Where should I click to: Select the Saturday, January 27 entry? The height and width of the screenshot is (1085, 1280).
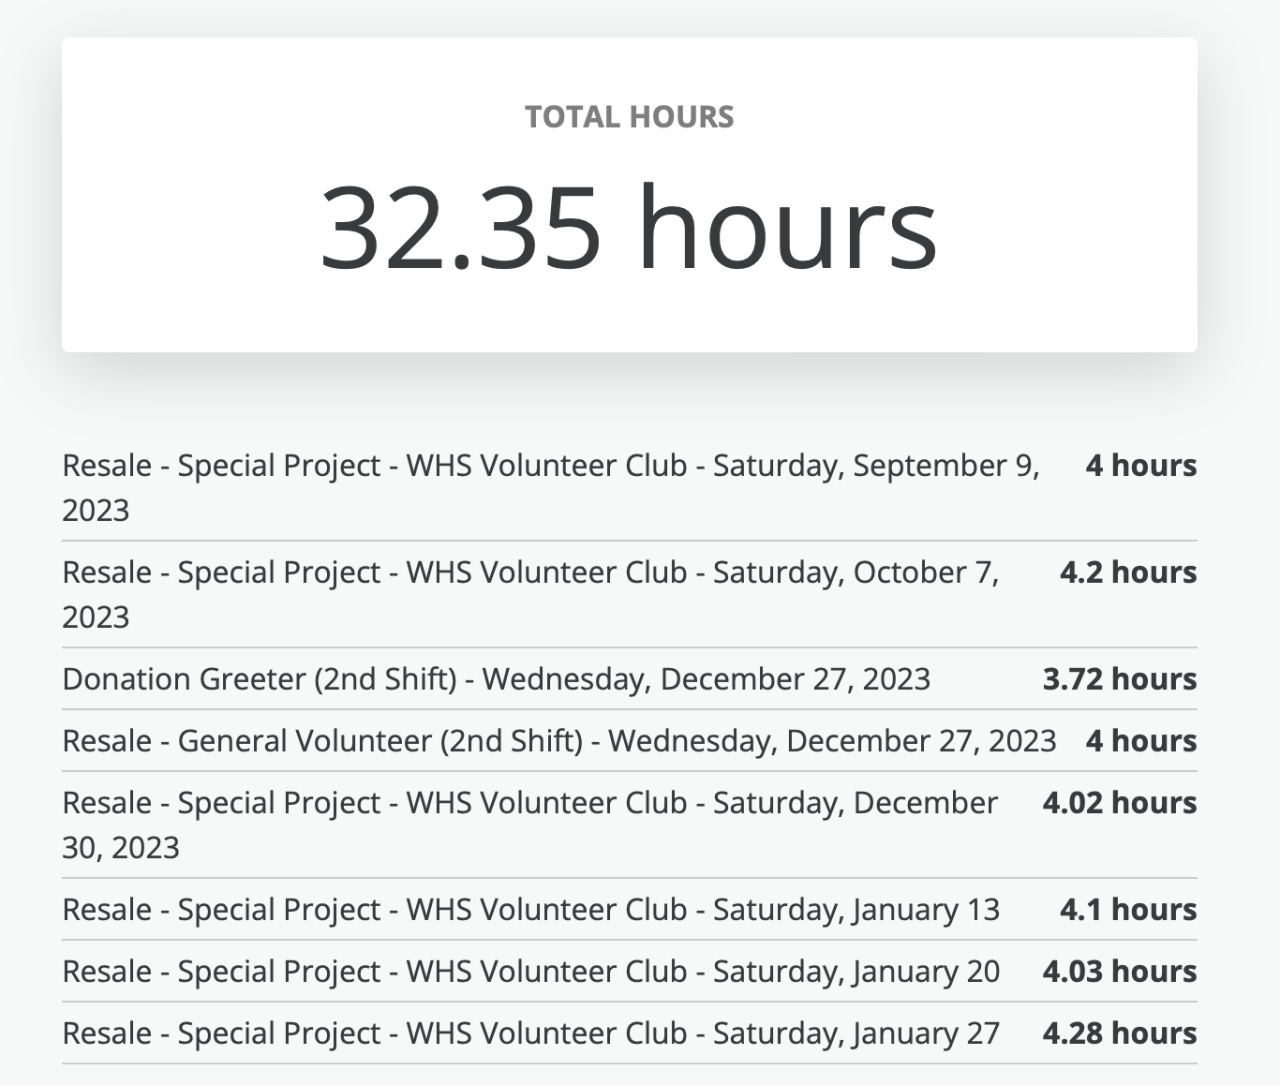(530, 1034)
